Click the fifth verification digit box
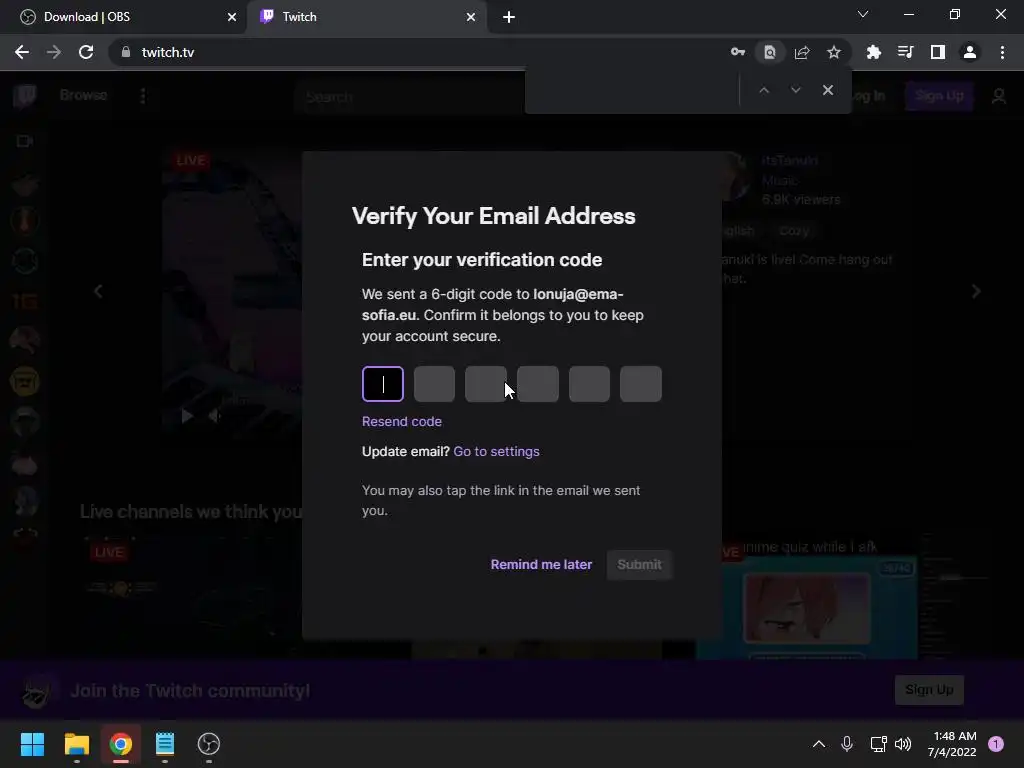This screenshot has width=1024, height=768. click(x=589, y=384)
